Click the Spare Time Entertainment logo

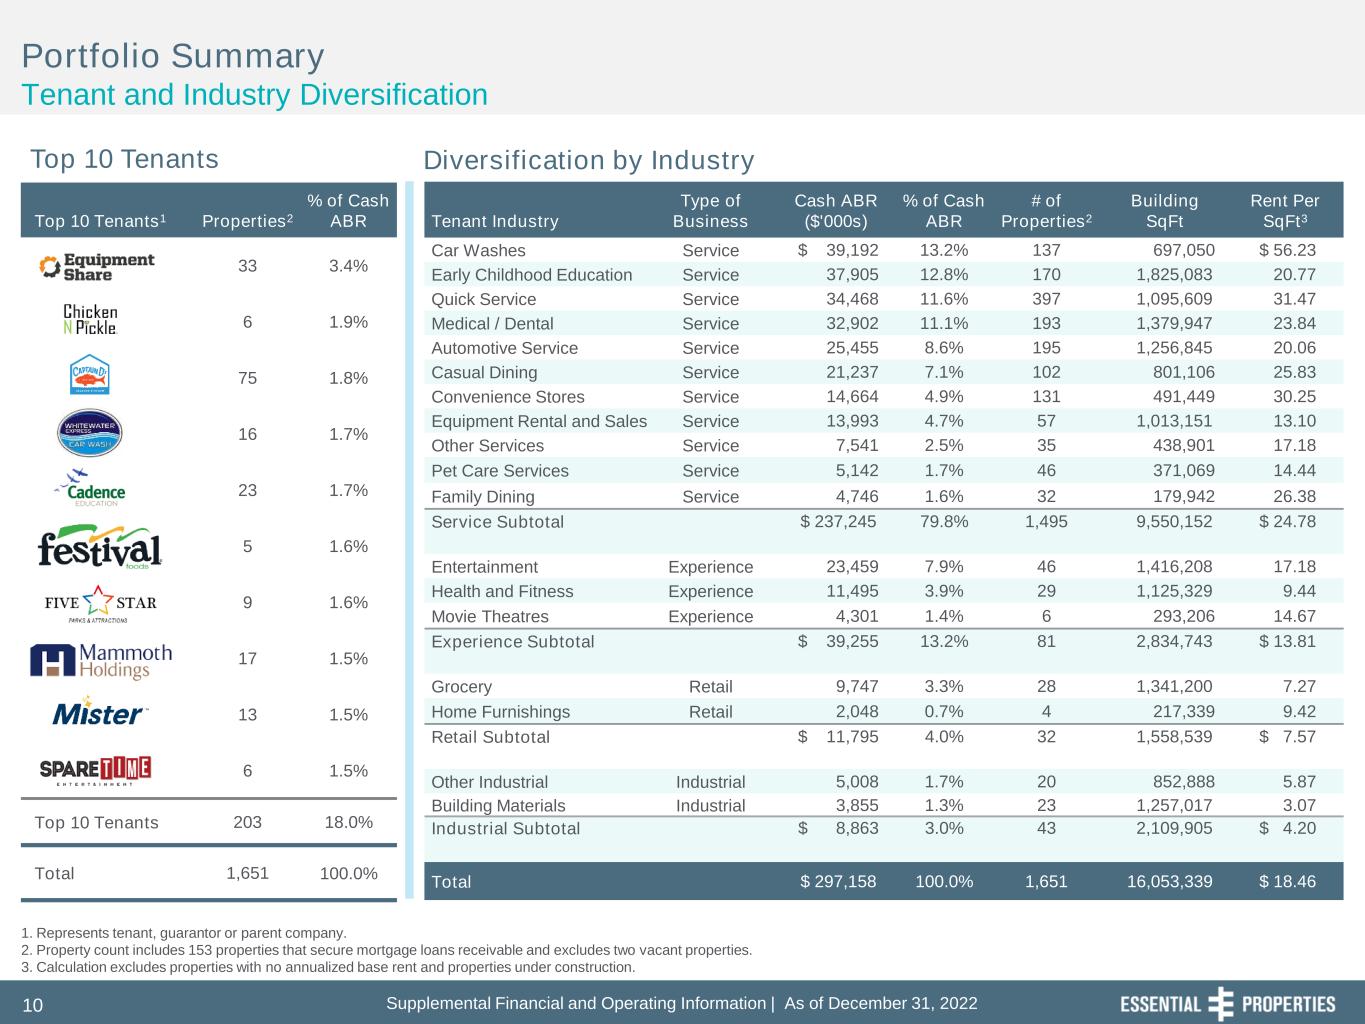pyautogui.click(x=95, y=770)
